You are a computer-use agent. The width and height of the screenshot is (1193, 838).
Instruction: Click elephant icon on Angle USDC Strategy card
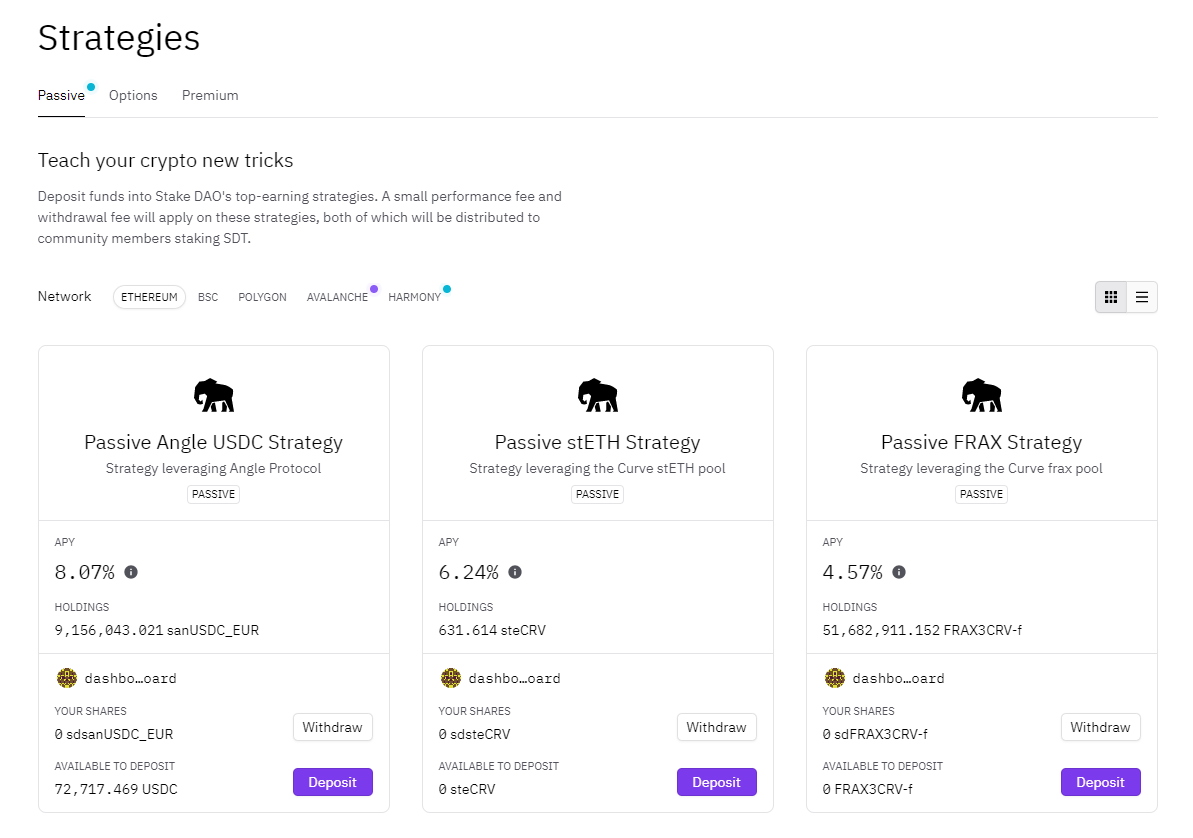point(213,395)
